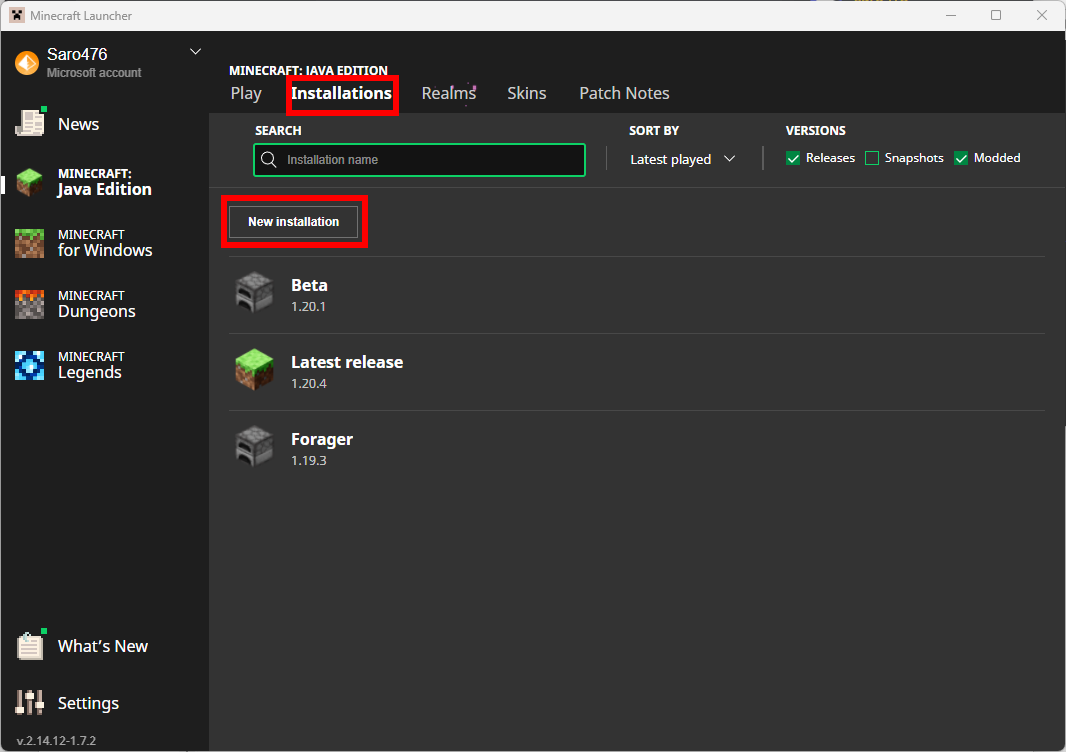Click the Saro476 account avatar icon
This screenshot has width=1066, height=752.
pyautogui.click(x=27, y=63)
